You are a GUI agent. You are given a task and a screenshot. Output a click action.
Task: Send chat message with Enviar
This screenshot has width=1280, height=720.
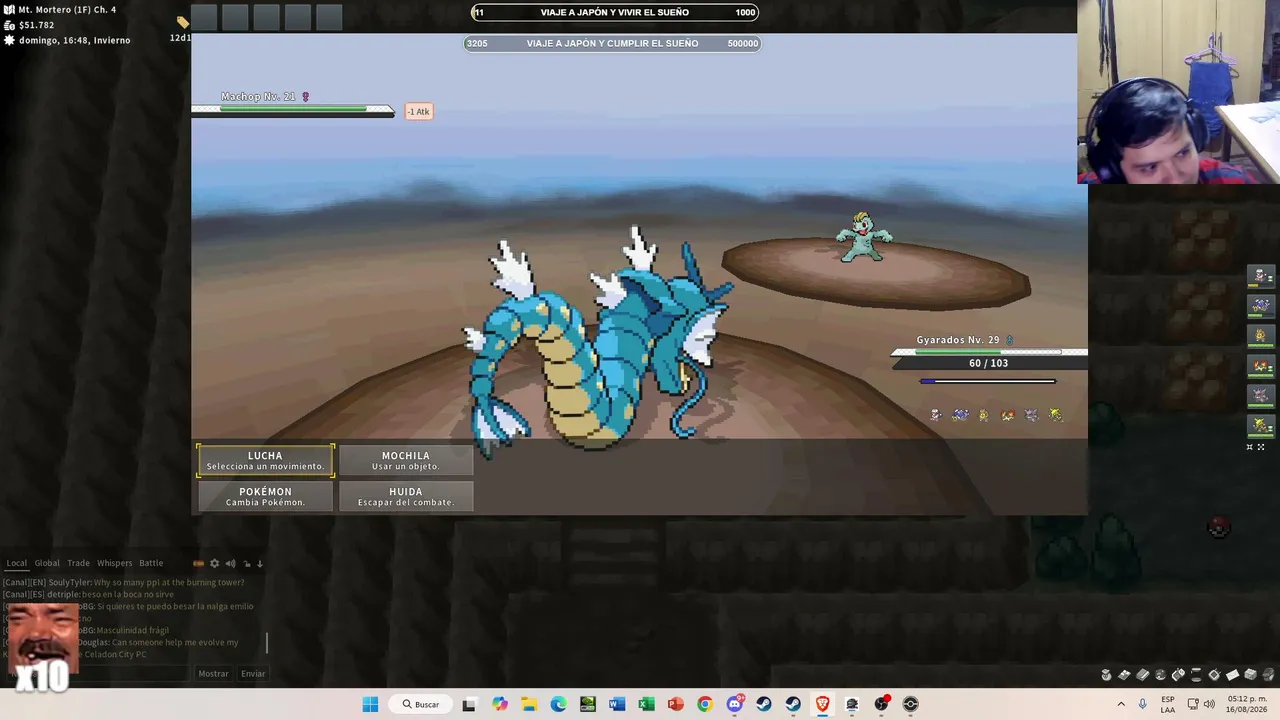tap(253, 674)
